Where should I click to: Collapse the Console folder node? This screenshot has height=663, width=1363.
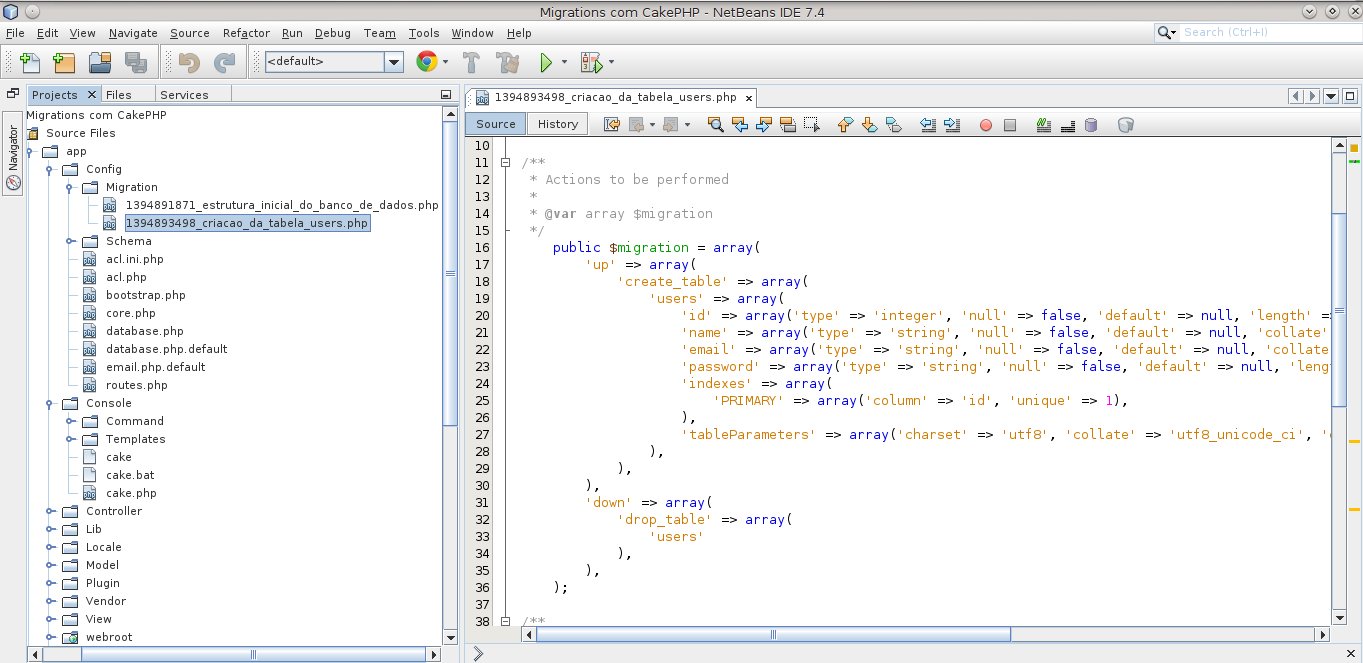click(x=51, y=403)
